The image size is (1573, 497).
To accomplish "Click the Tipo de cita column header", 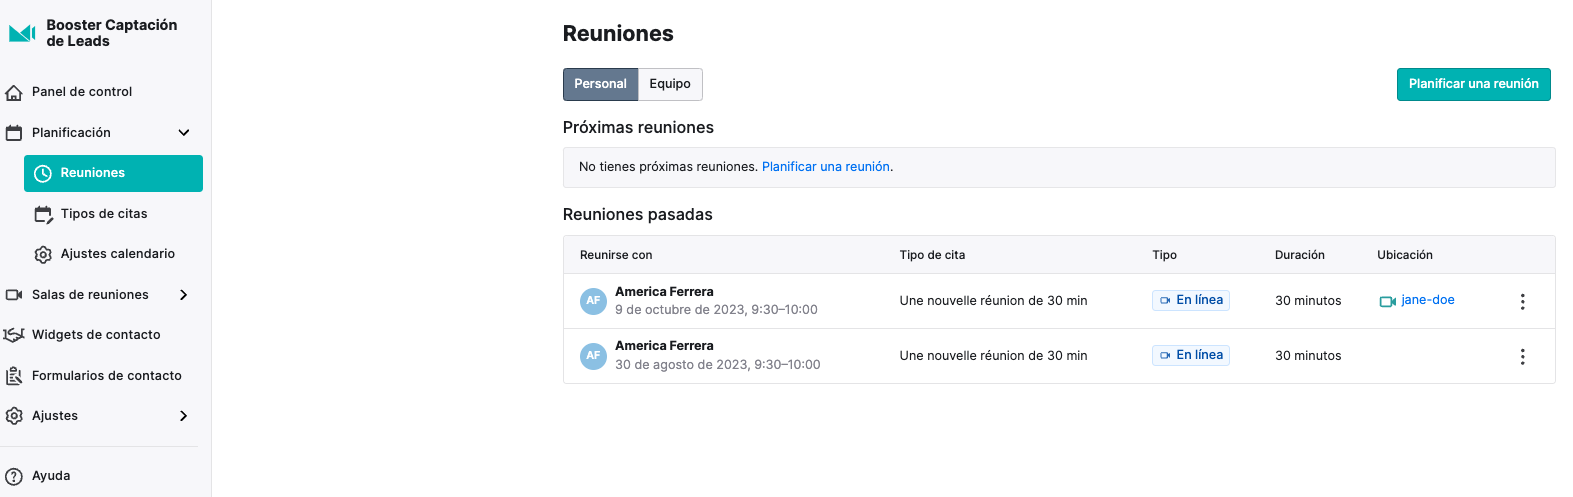I will click(x=932, y=255).
